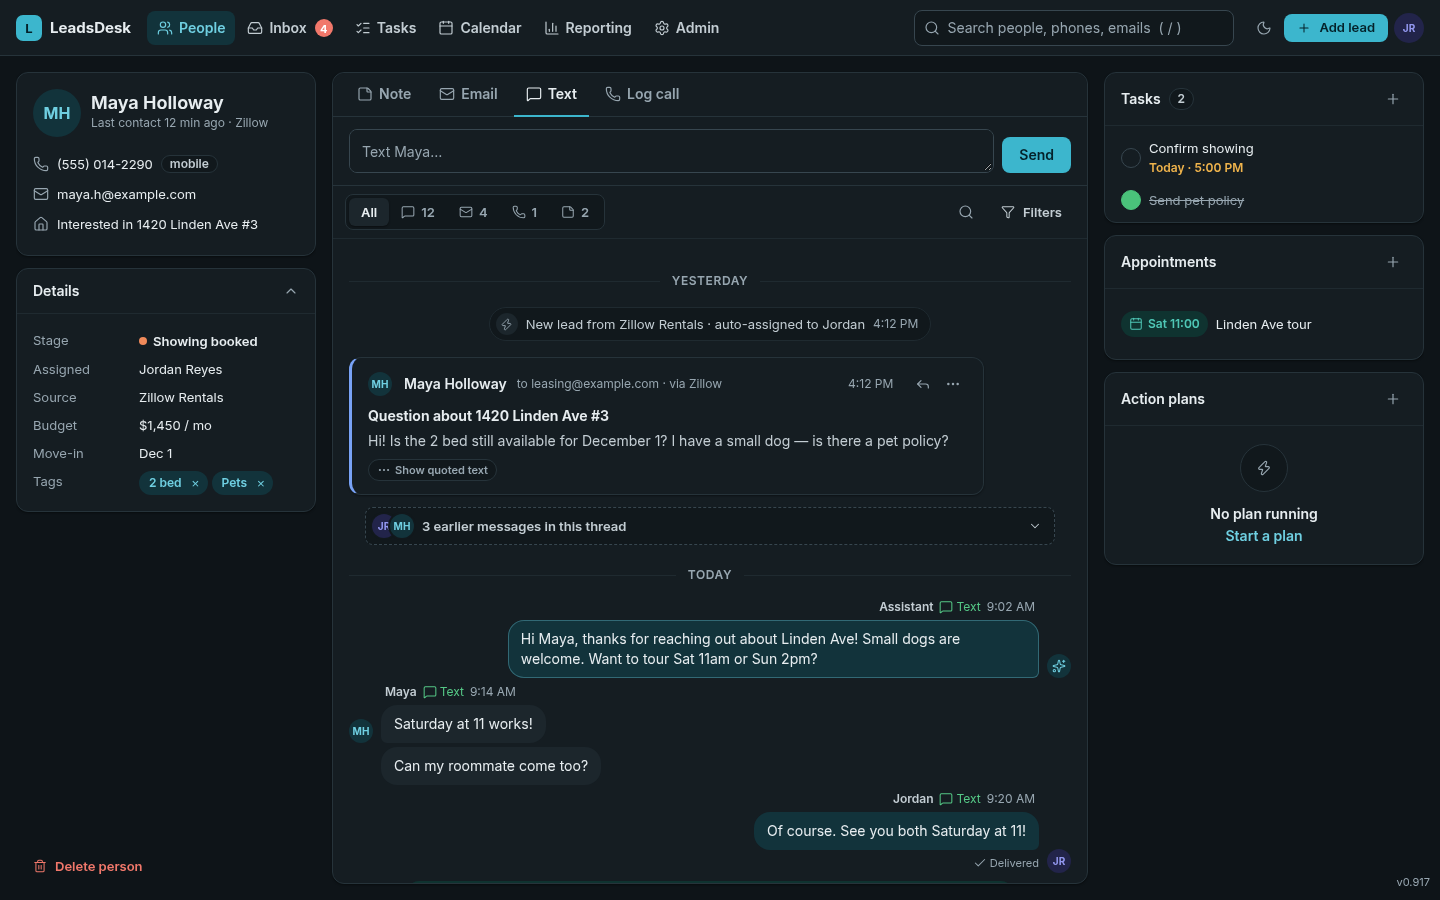Screen dimensions: 1440x900
Task: Expand 3 earlier messages in this thread
Action: pyautogui.click(x=710, y=526)
